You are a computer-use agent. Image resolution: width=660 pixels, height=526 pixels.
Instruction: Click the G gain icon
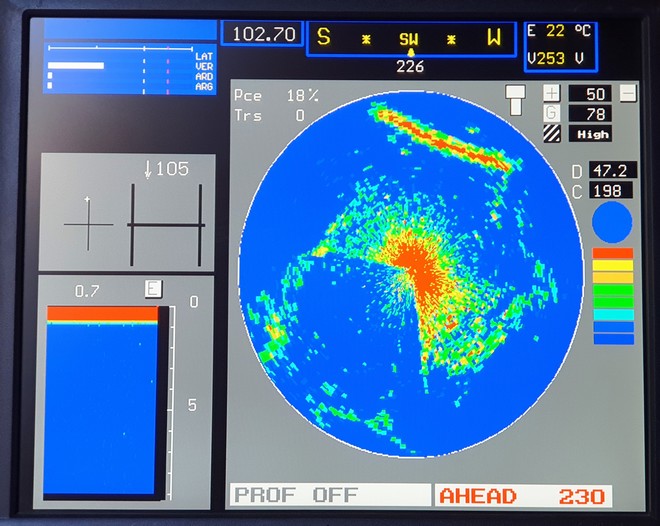pos(552,113)
